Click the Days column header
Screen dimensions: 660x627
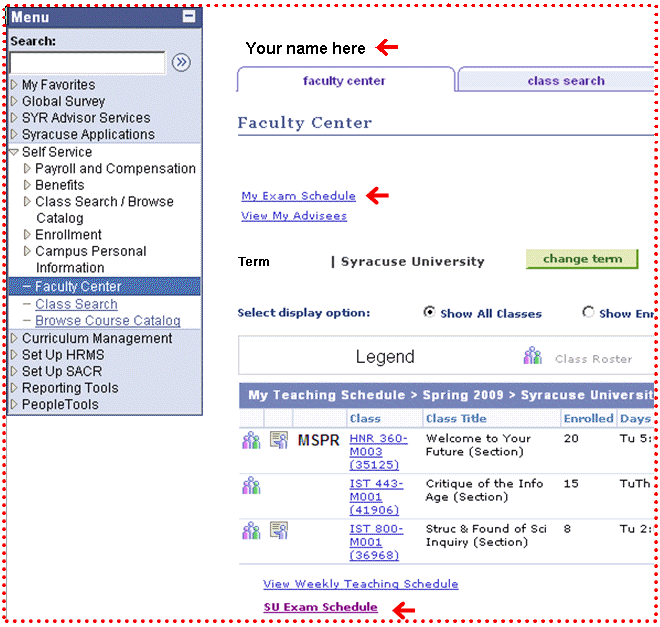coord(635,419)
